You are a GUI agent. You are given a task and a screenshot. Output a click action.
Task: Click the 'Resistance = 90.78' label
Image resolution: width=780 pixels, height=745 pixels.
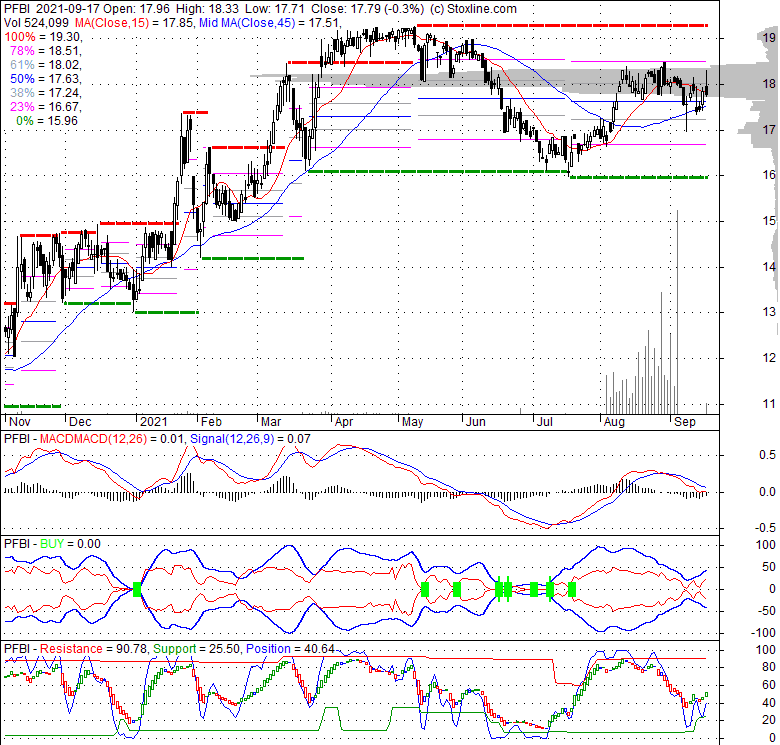[x=94, y=649]
